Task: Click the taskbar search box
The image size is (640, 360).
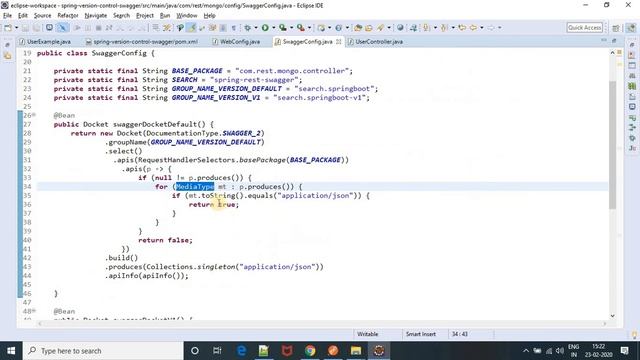Action: pyautogui.click(x=103, y=351)
